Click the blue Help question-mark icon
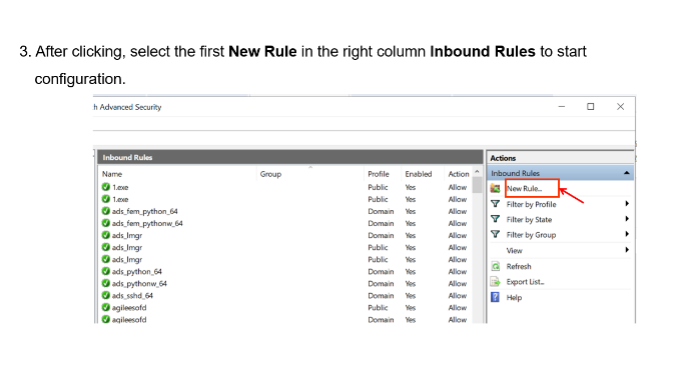The width and height of the screenshot is (680, 380). (495, 297)
